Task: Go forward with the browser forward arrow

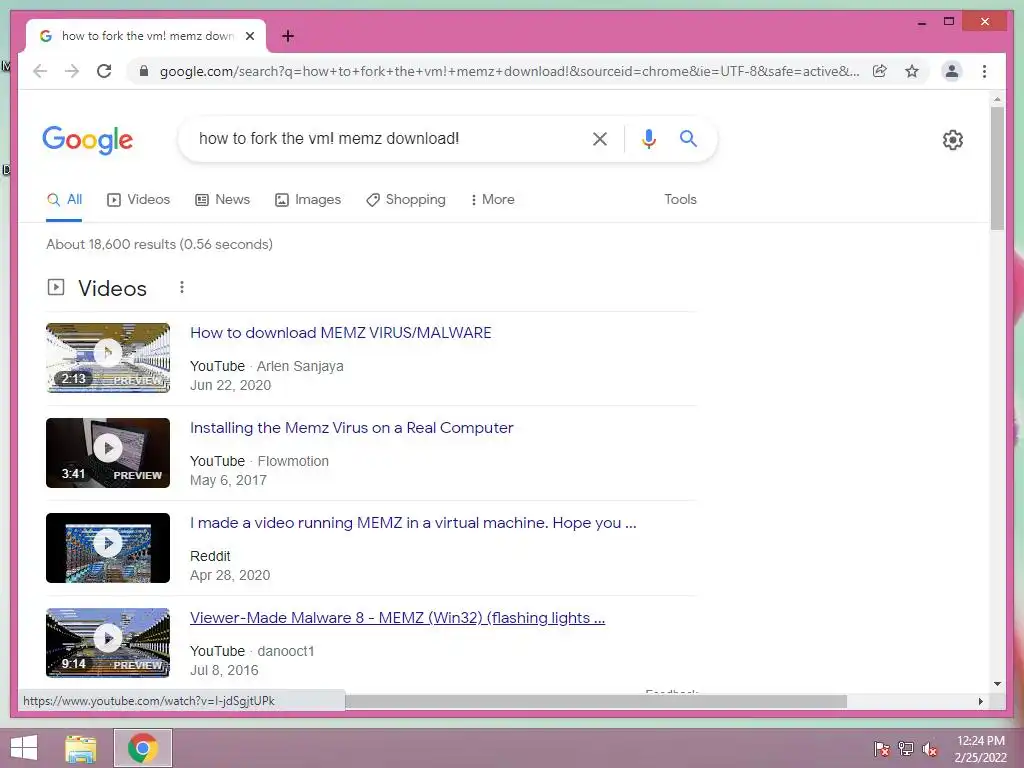Action: 72,71
